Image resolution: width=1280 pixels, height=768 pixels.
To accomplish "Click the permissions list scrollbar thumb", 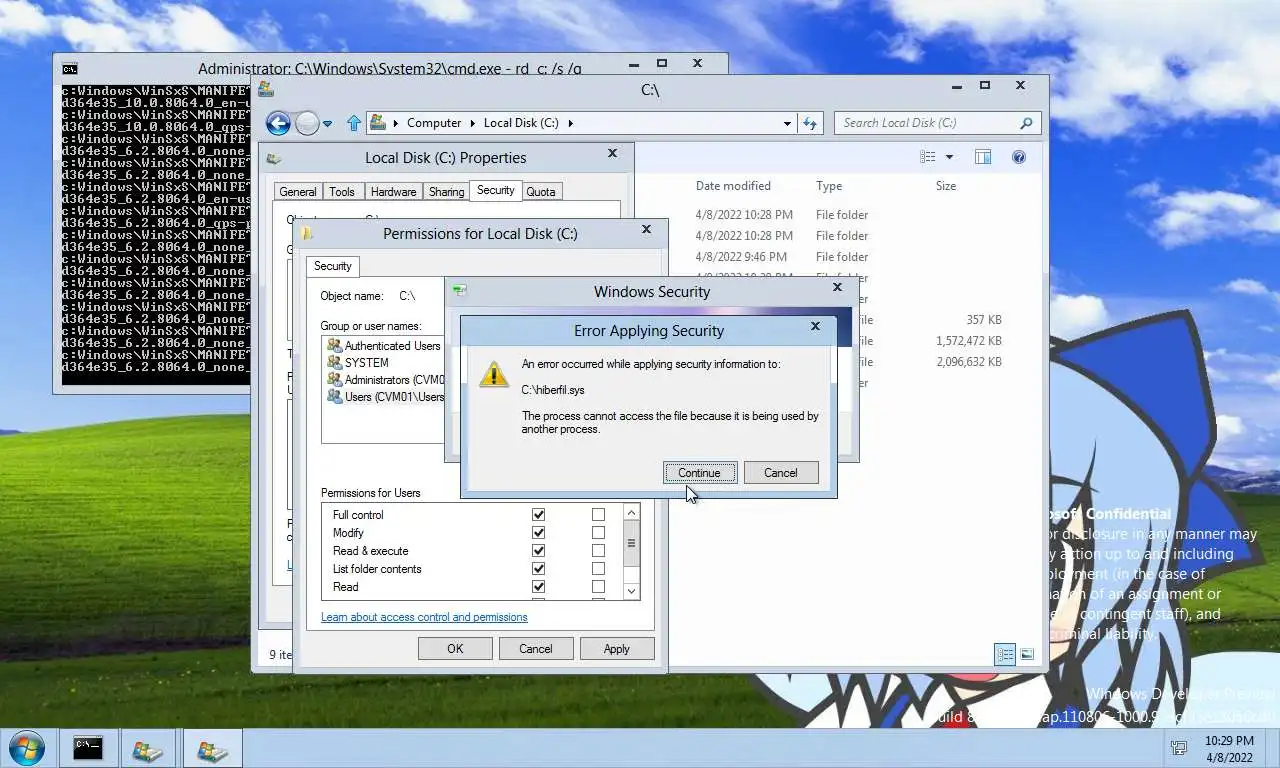I will point(631,544).
